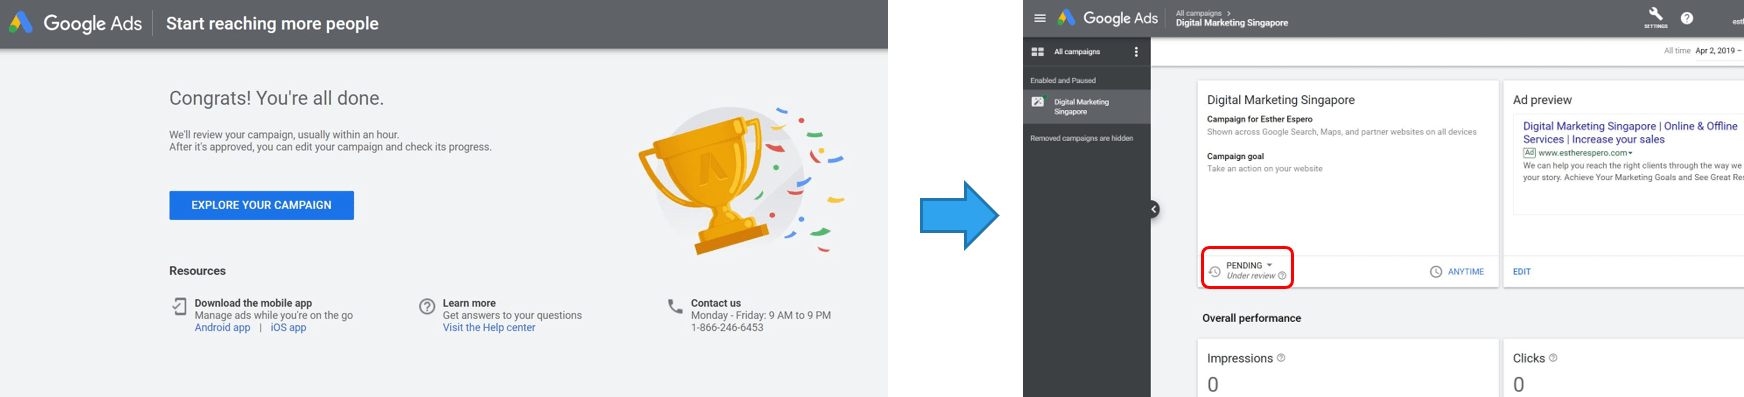The width and height of the screenshot is (1744, 397).
Task: Collapse the sidebar with the arrow handle
Action: tap(1154, 209)
